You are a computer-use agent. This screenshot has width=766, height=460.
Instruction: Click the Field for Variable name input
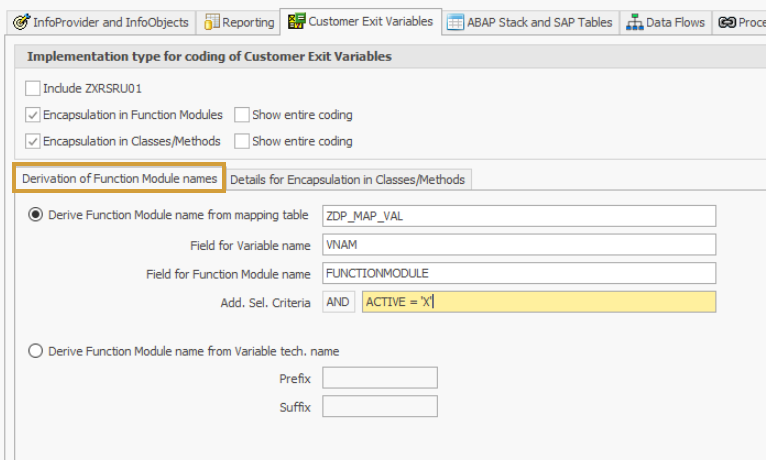(519, 245)
